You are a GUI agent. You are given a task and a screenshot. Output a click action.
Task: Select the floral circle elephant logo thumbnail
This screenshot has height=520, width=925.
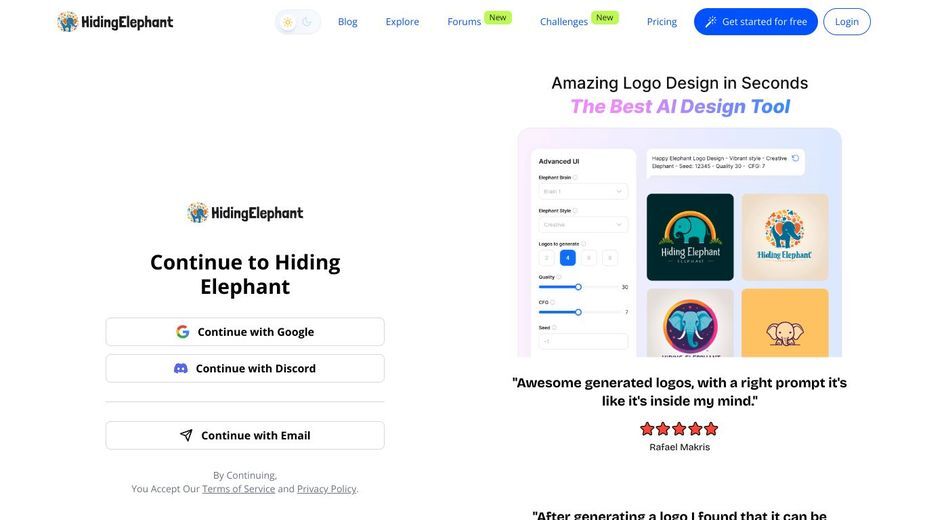[785, 237]
